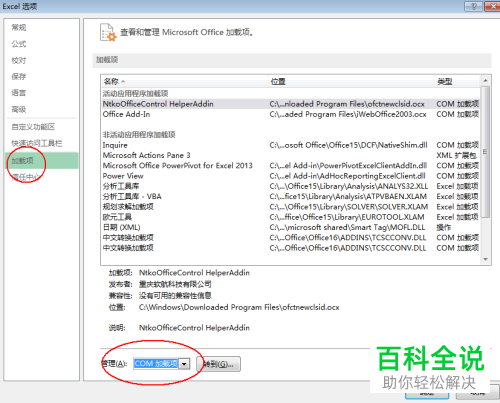
Task: Click the add-ins list scrollbar thumb
Action: 485,152
